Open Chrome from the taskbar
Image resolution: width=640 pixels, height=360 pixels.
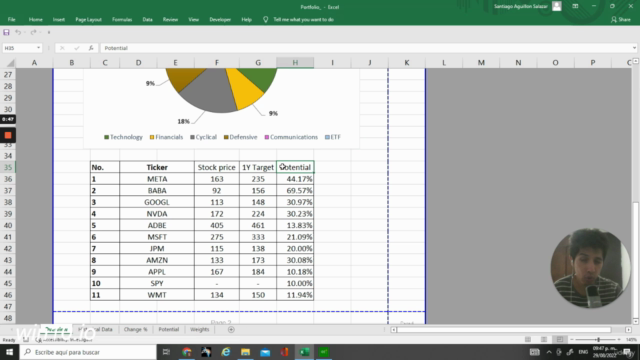(187, 352)
